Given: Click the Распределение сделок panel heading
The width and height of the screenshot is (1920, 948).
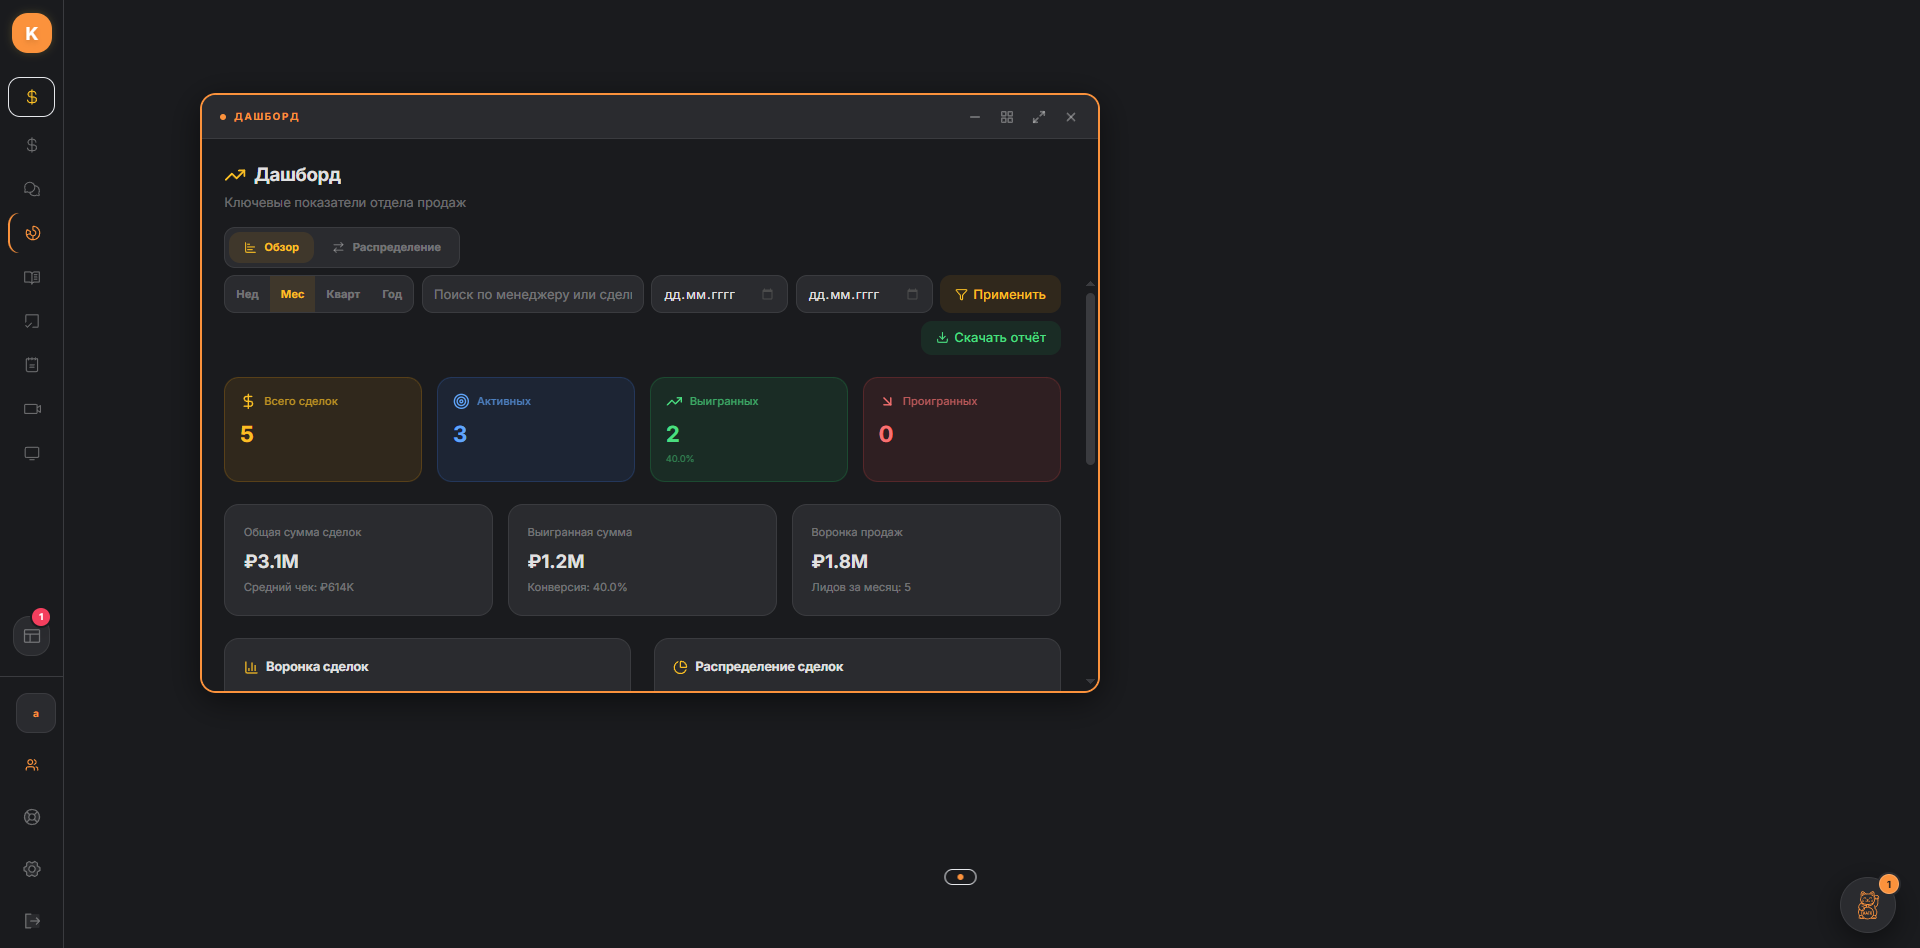Looking at the screenshot, I should point(769,667).
